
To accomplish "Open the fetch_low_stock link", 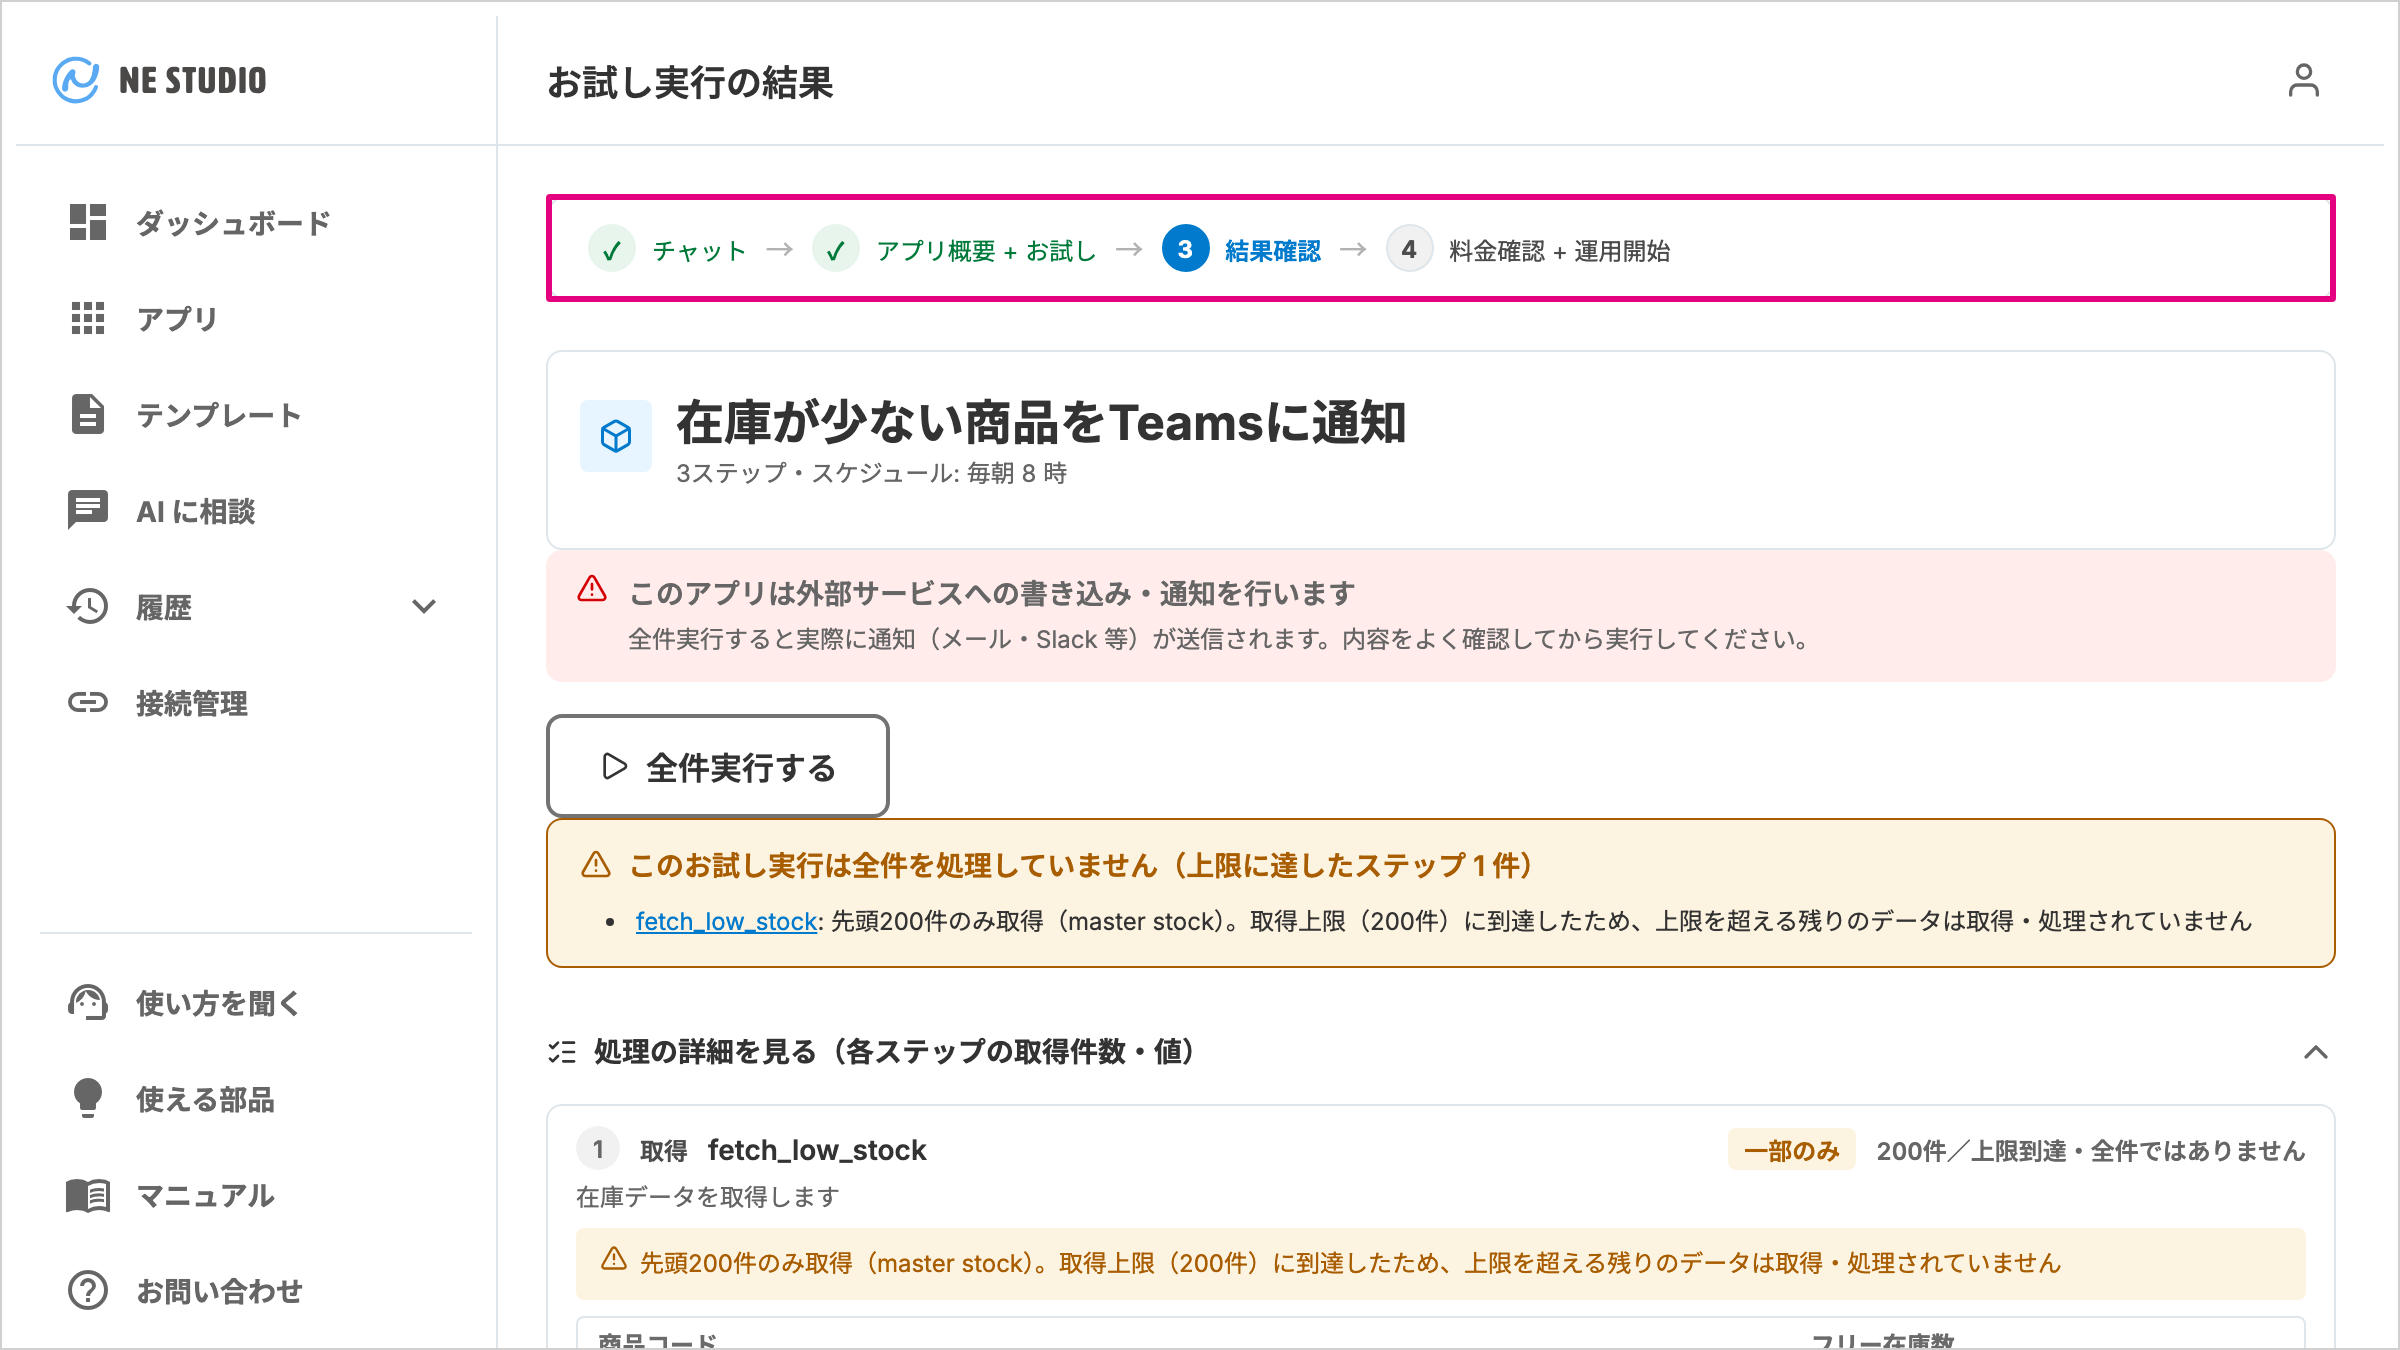I will 726,921.
